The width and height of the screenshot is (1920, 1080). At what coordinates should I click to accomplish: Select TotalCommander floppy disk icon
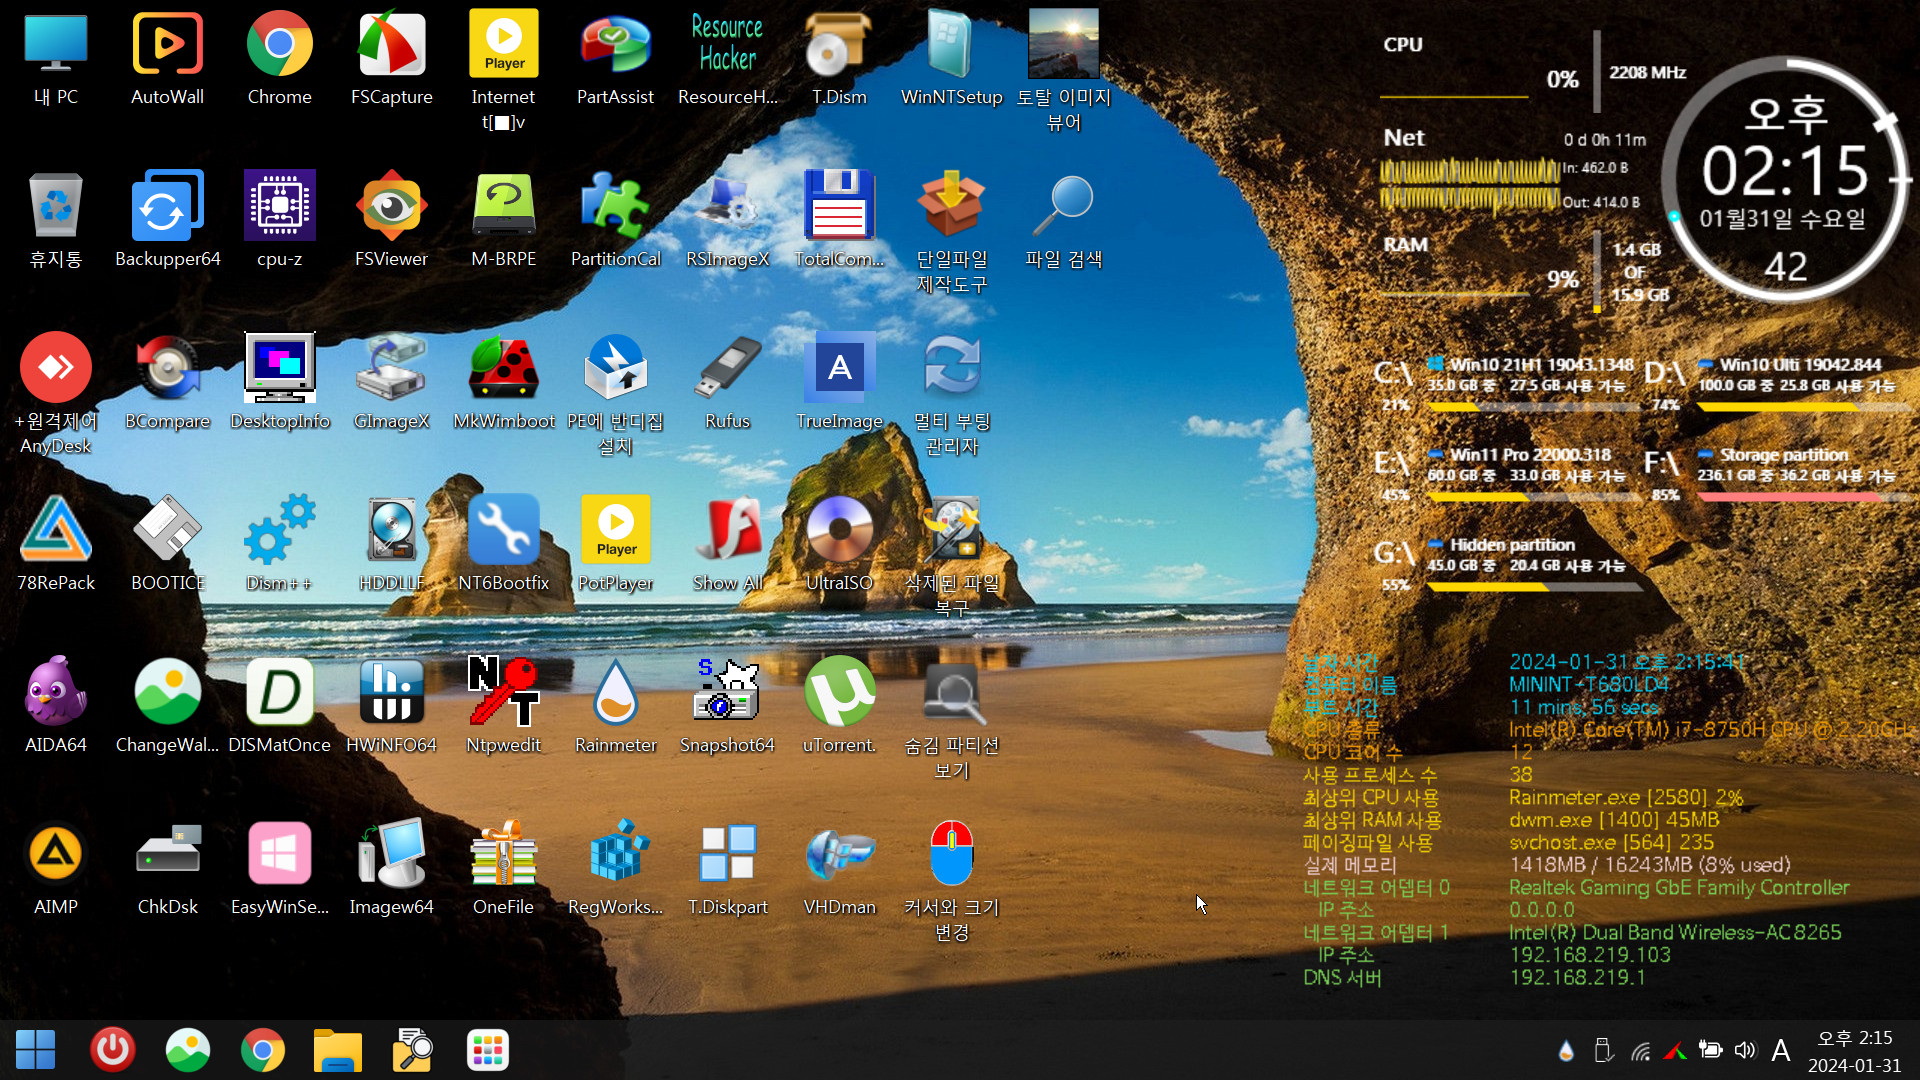point(839,220)
